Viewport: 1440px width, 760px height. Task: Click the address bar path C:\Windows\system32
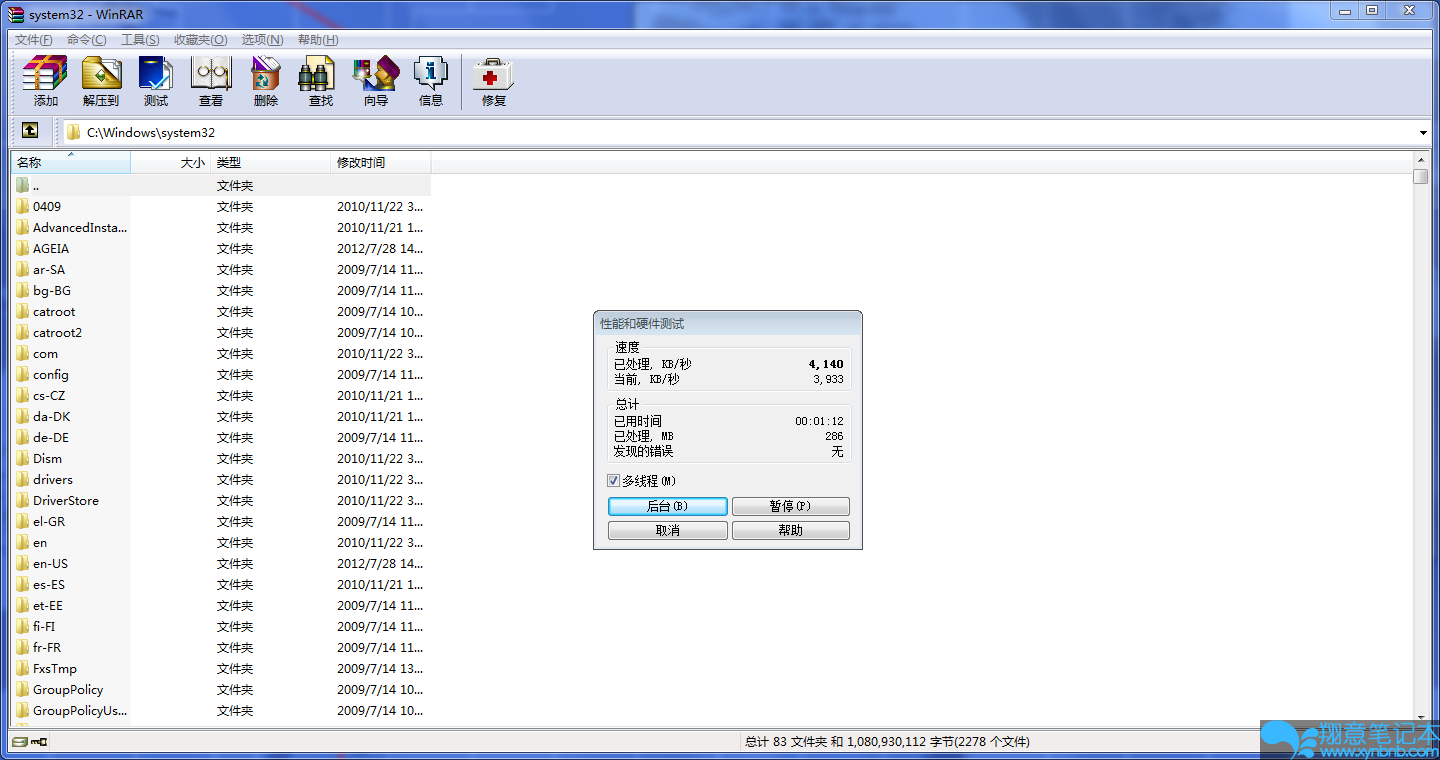coord(150,132)
